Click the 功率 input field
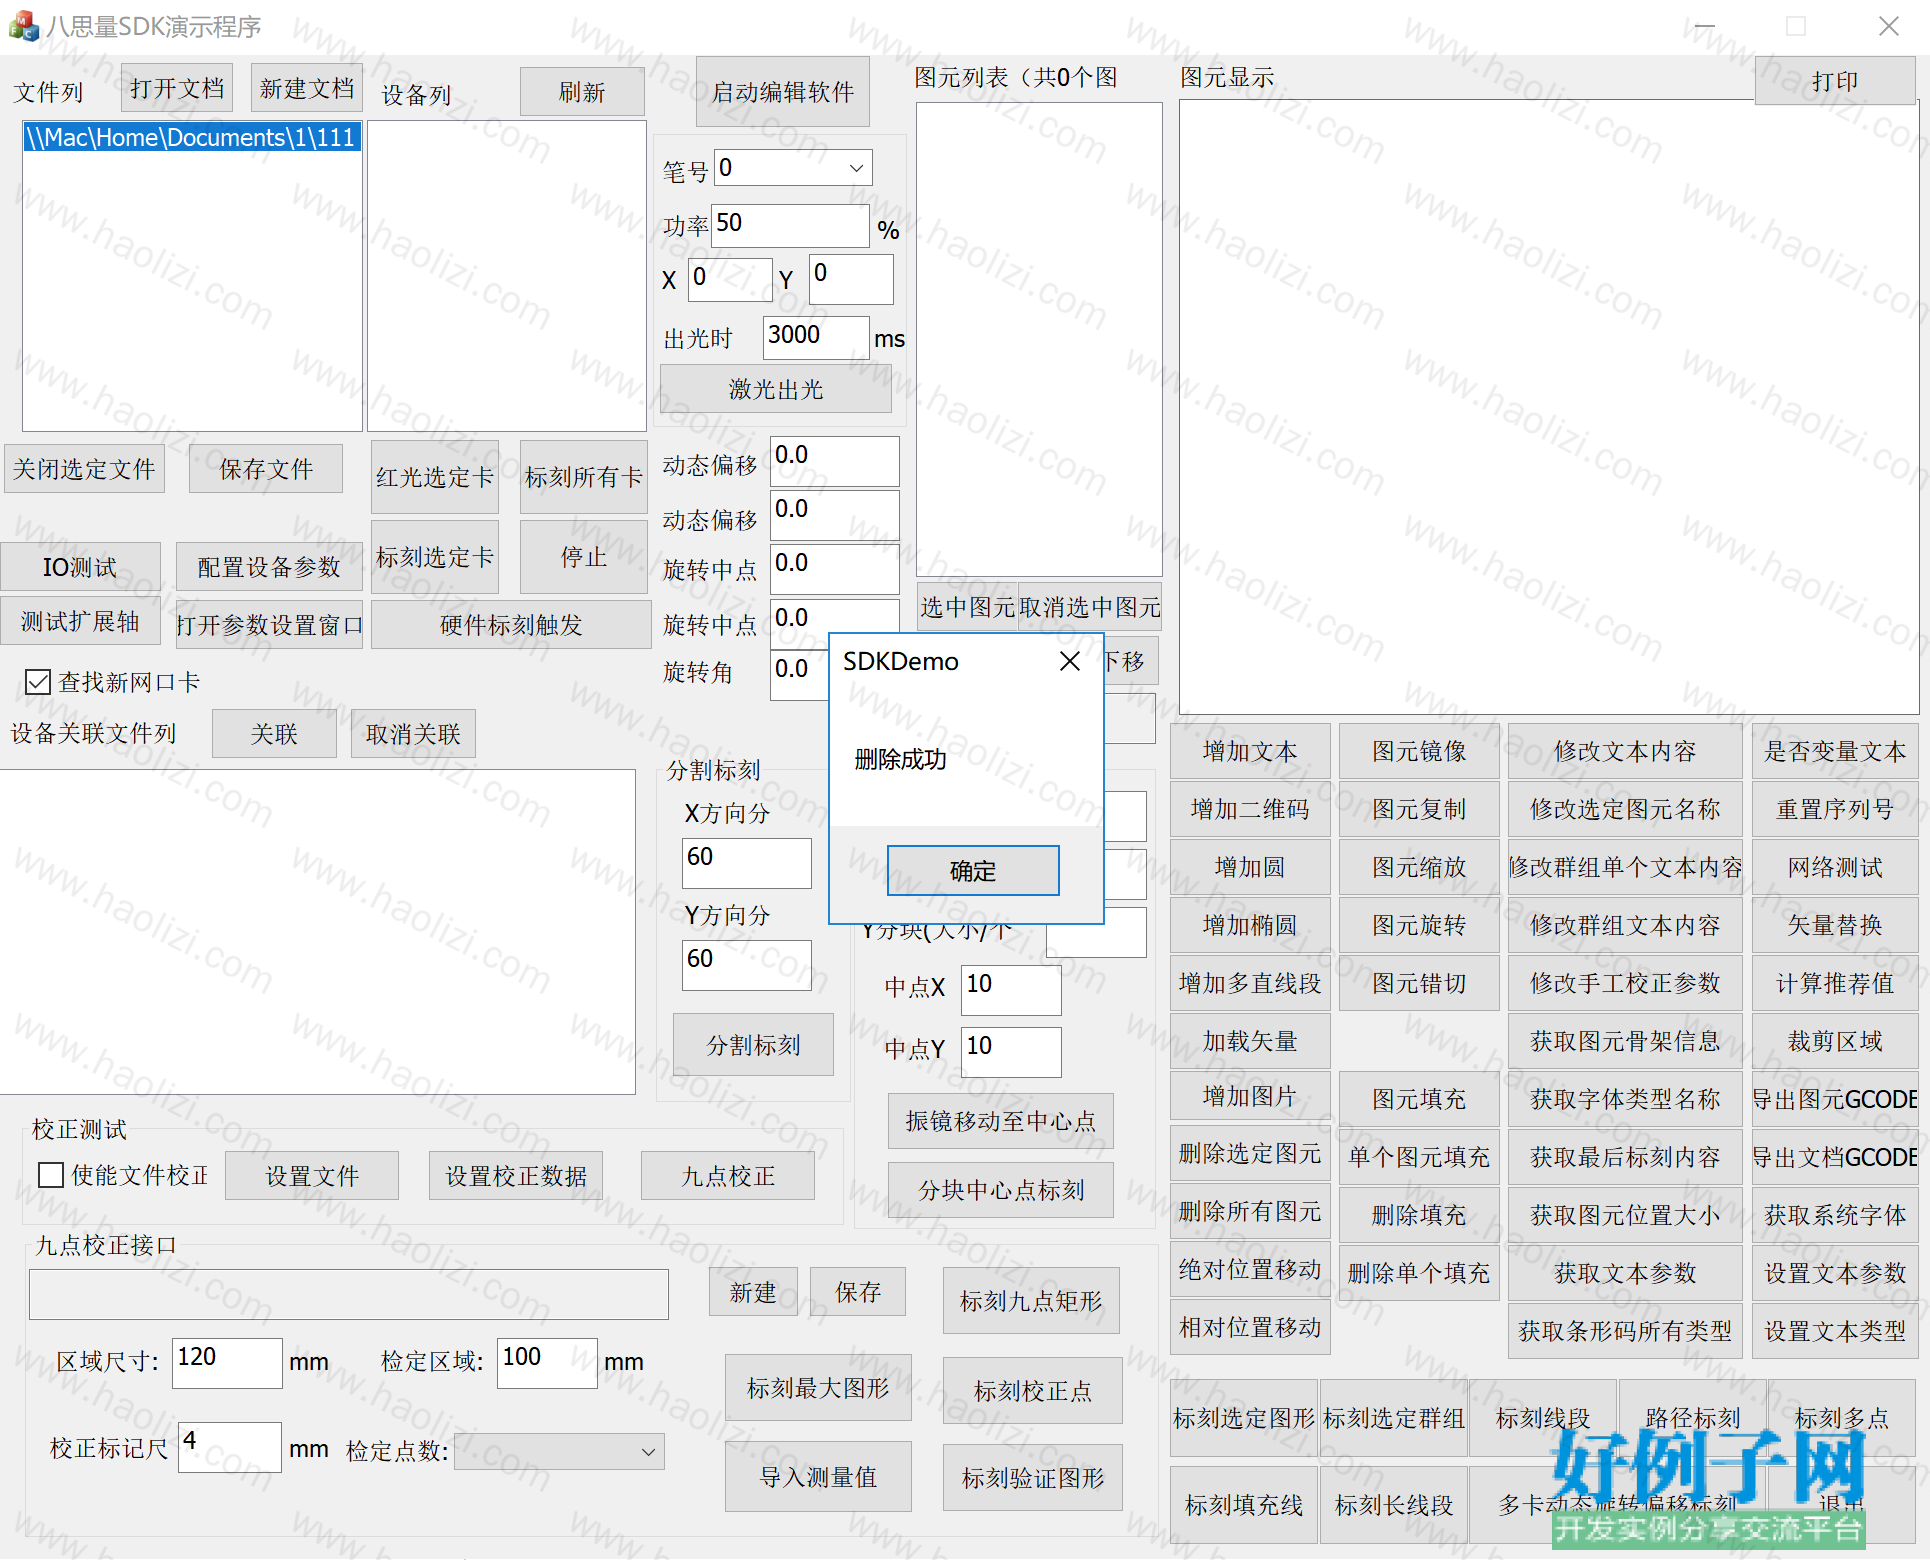The width and height of the screenshot is (1930, 1560). click(790, 225)
